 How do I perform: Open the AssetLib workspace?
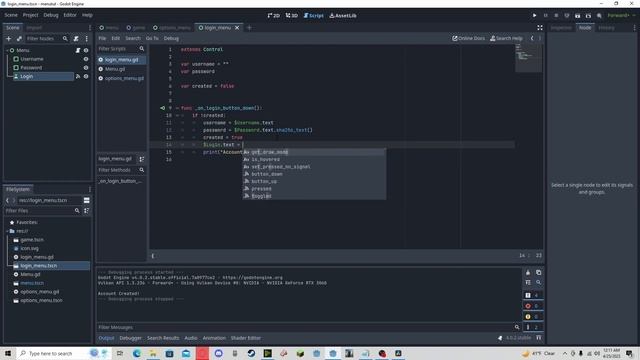tap(343, 16)
